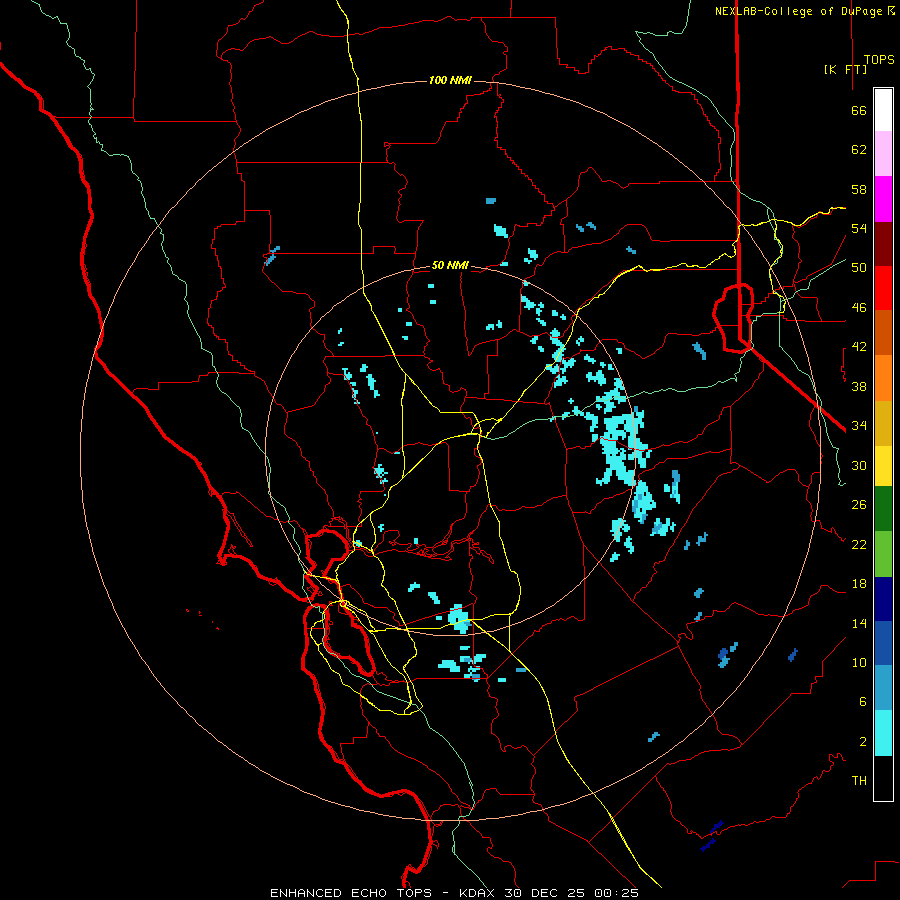The height and width of the screenshot is (900, 900).
Task: Click the light blue legend swatch
Action: click(x=883, y=688)
